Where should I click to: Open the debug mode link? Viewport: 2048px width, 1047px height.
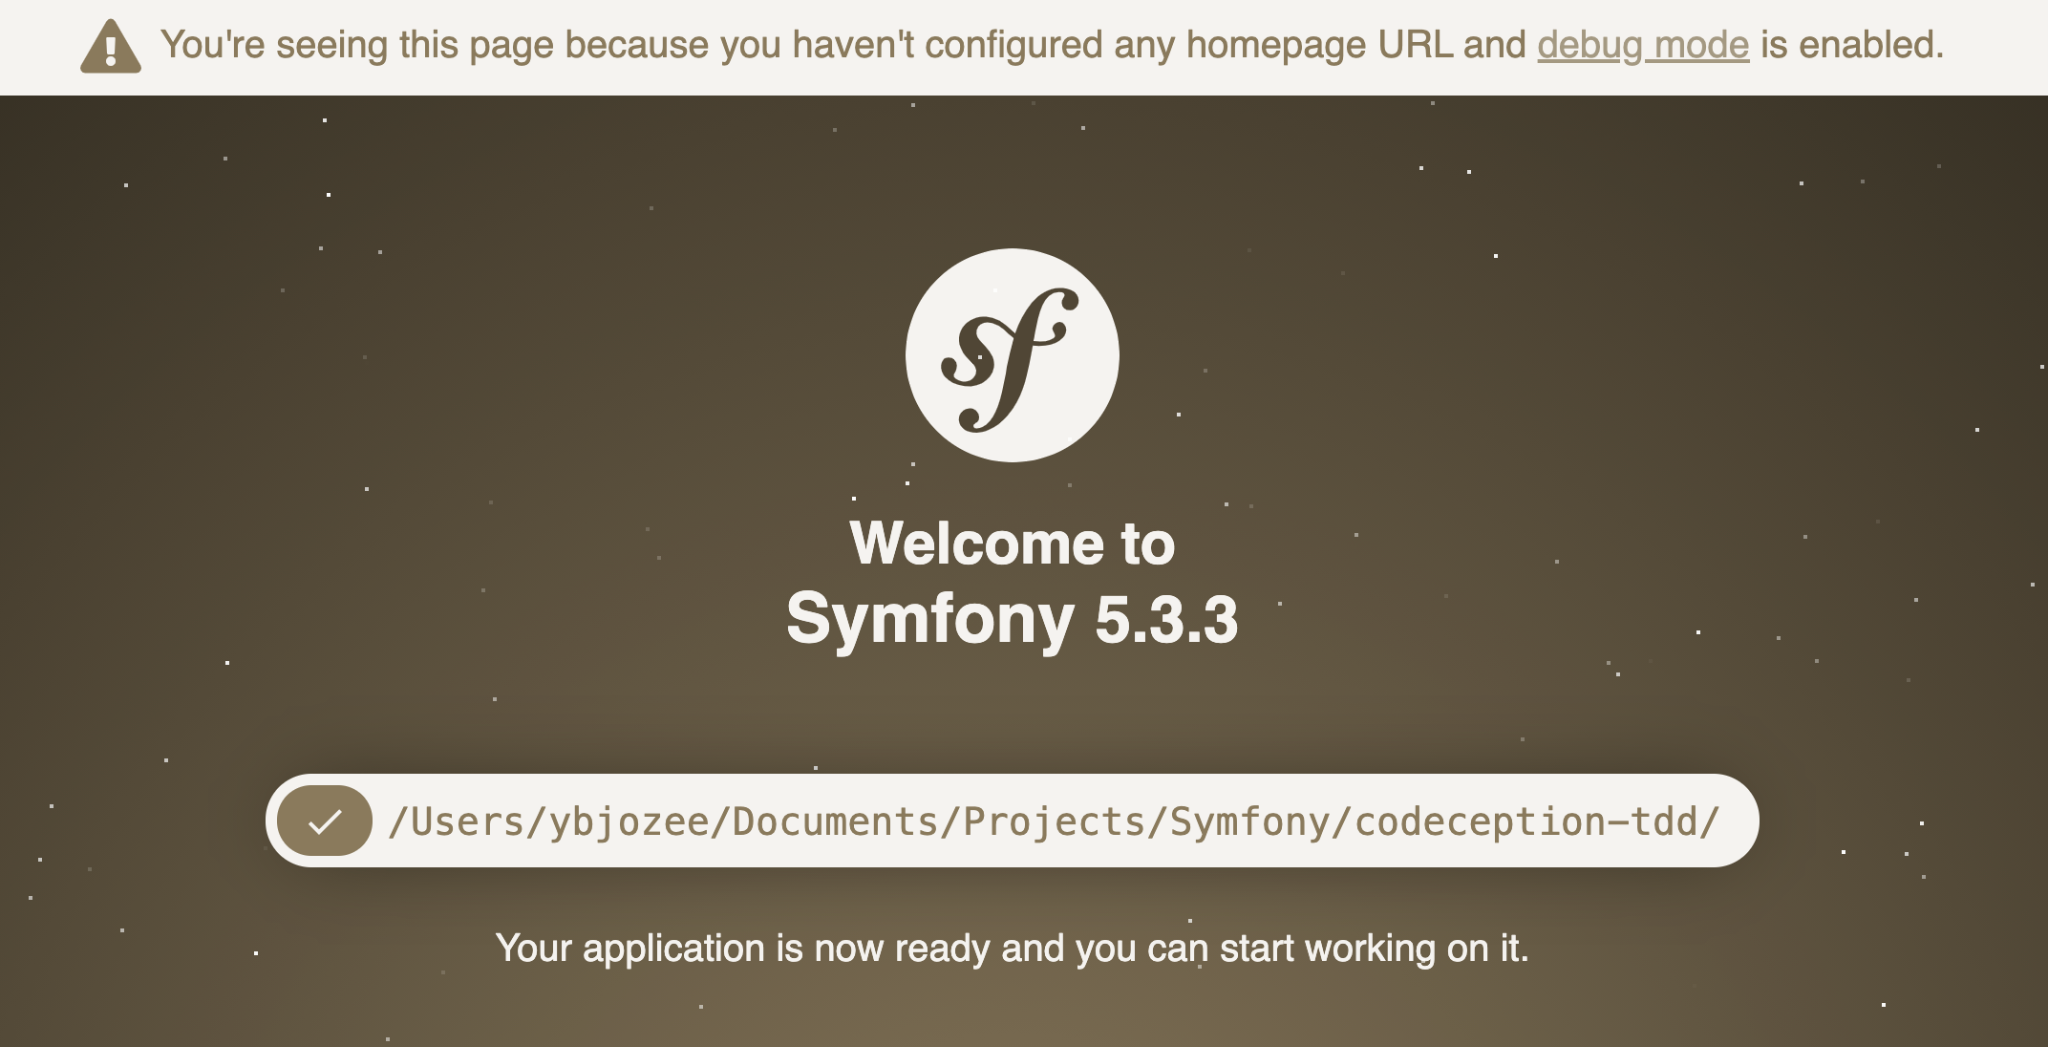point(1643,45)
